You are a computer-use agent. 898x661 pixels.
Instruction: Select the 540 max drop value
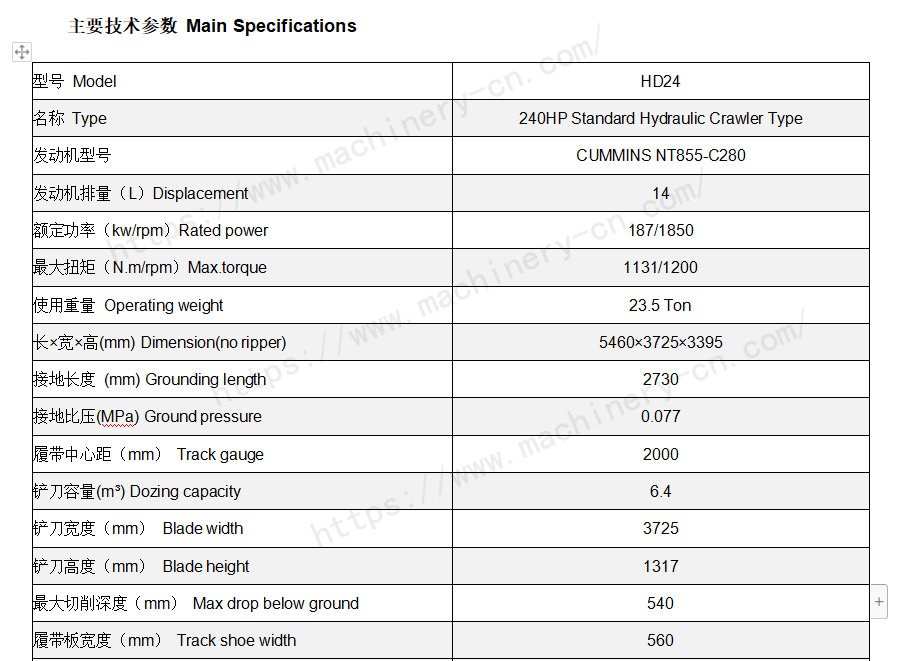click(x=660, y=604)
